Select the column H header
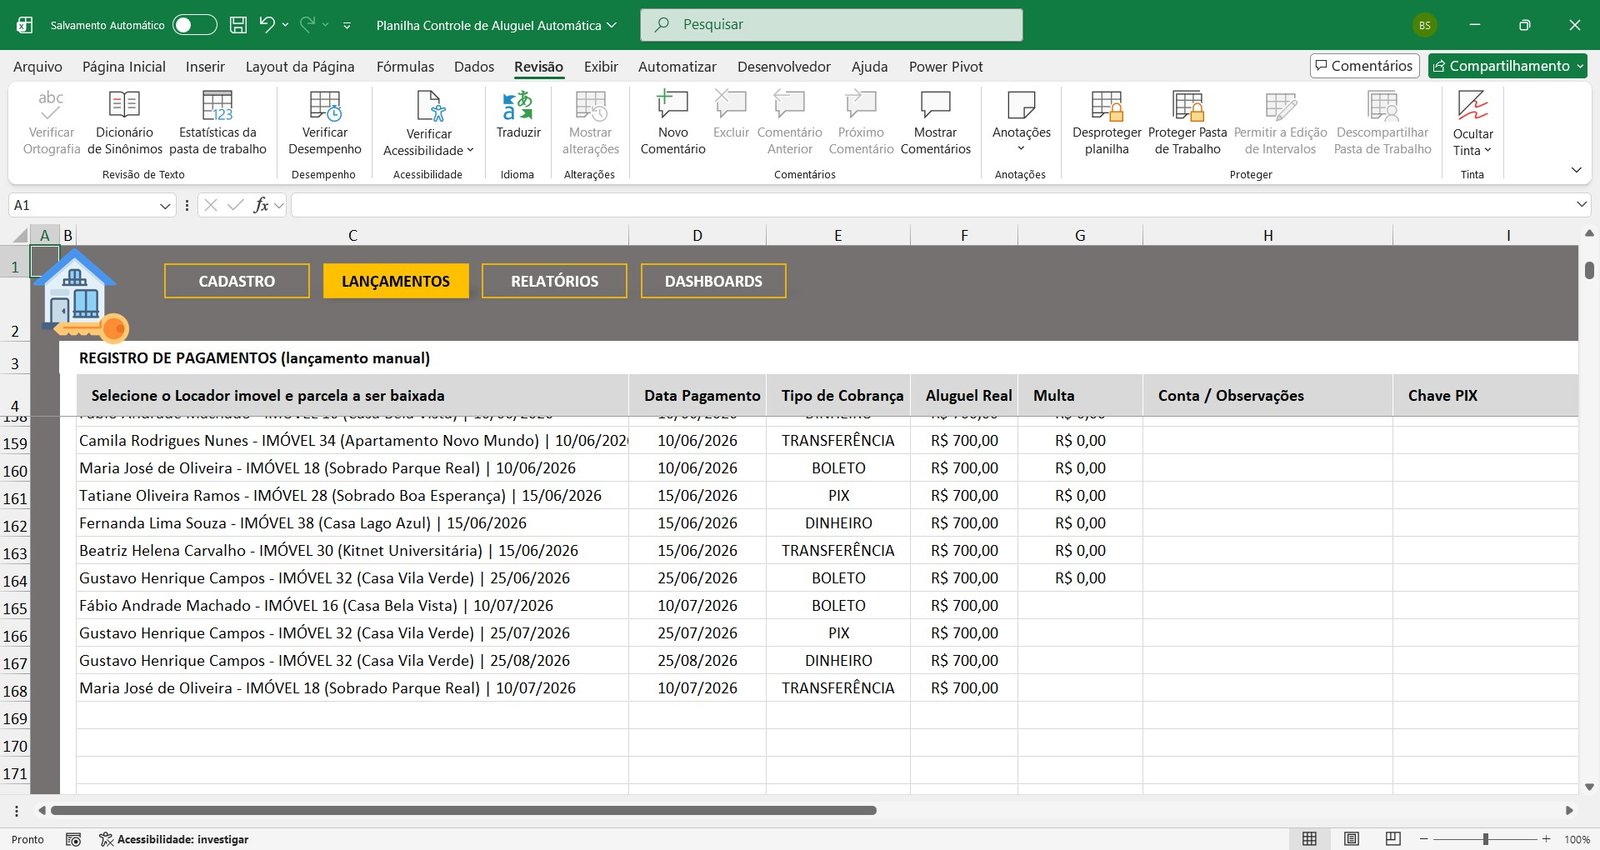The height and width of the screenshot is (850, 1600). (x=1268, y=236)
